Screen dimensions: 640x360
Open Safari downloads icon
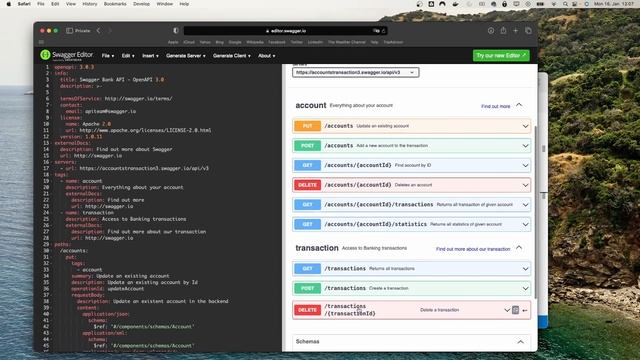tap(491, 31)
